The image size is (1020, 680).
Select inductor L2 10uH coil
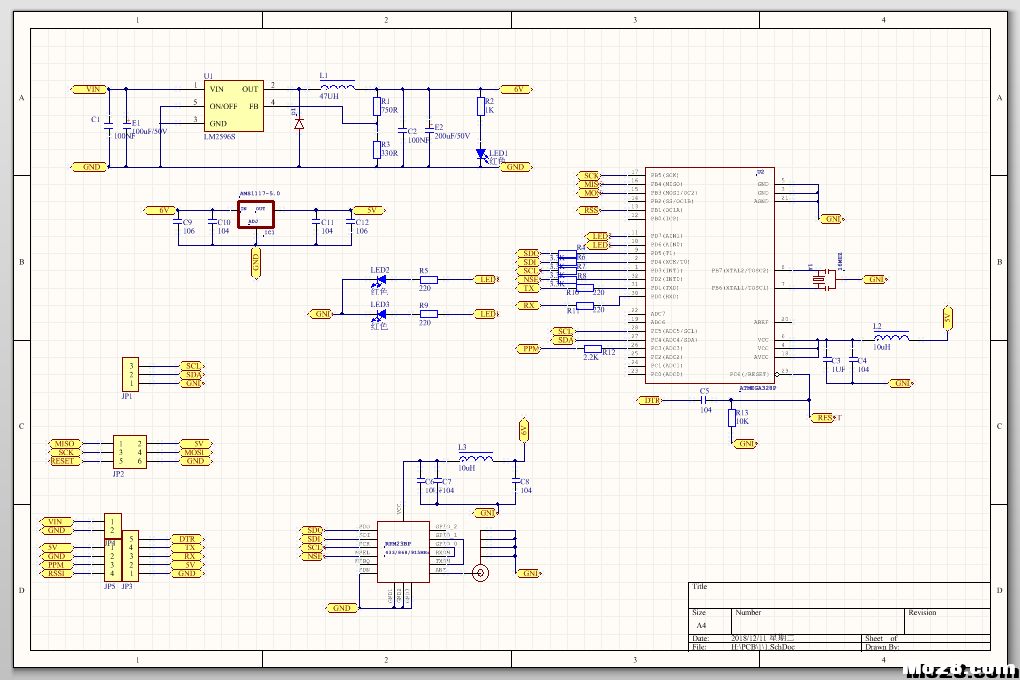click(891, 336)
